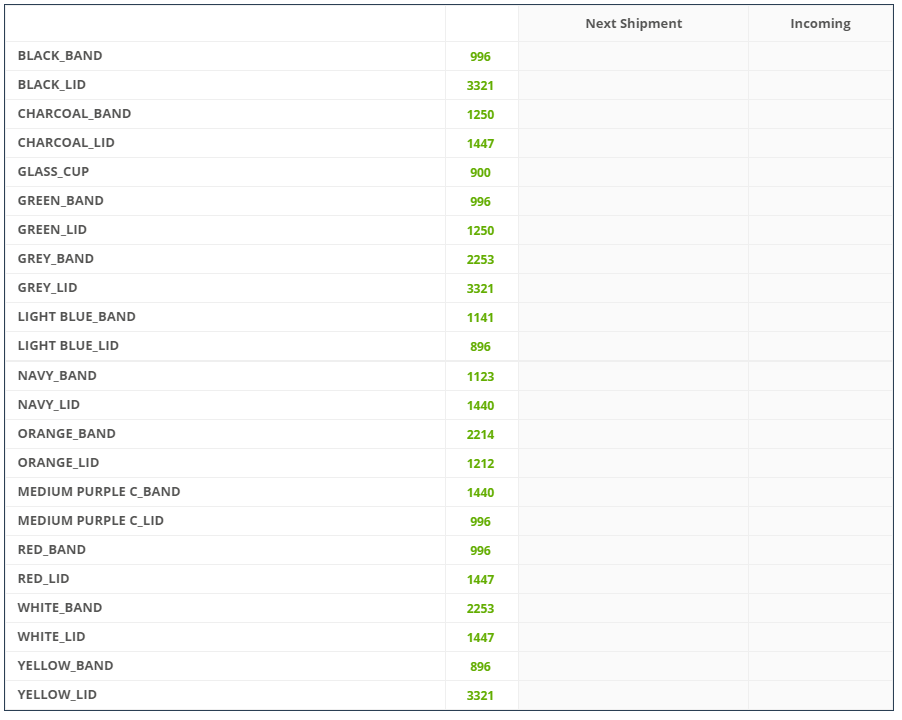This screenshot has width=902, height=720.
Task: Click the GLASS_CUP quantity 900
Action: coord(480,173)
